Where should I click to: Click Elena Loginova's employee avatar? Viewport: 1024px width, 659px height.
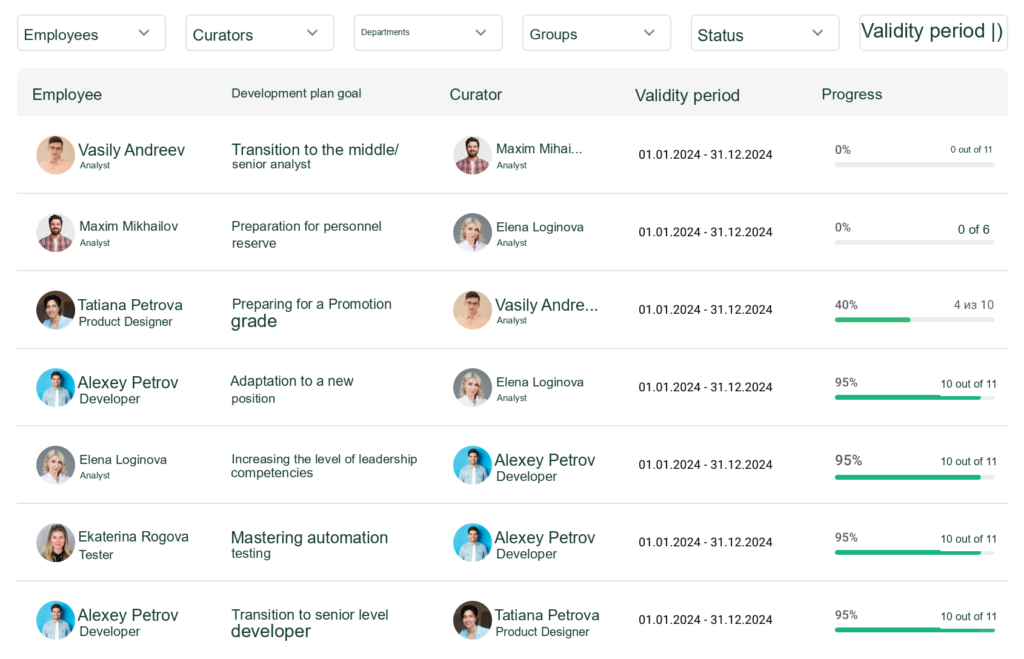pos(55,465)
